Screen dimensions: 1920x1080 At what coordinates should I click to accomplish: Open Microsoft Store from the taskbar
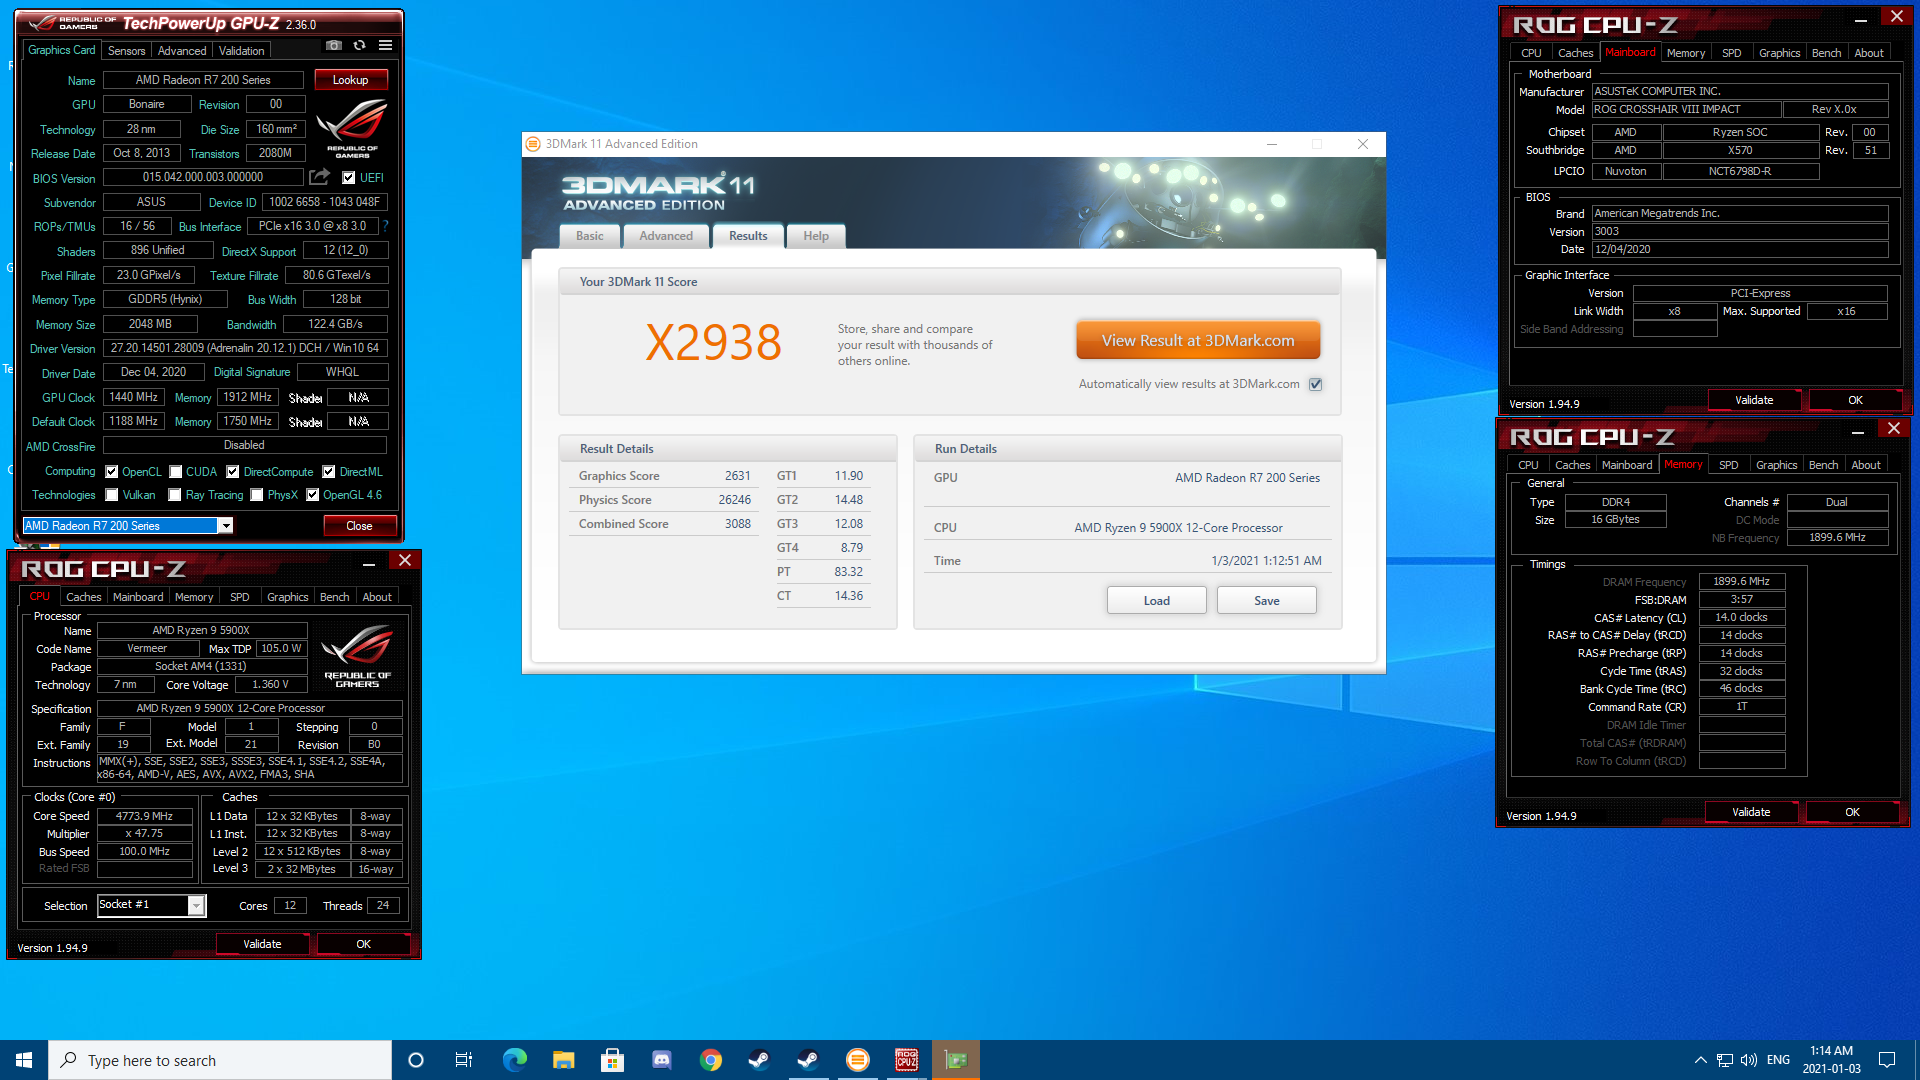pyautogui.click(x=612, y=1060)
